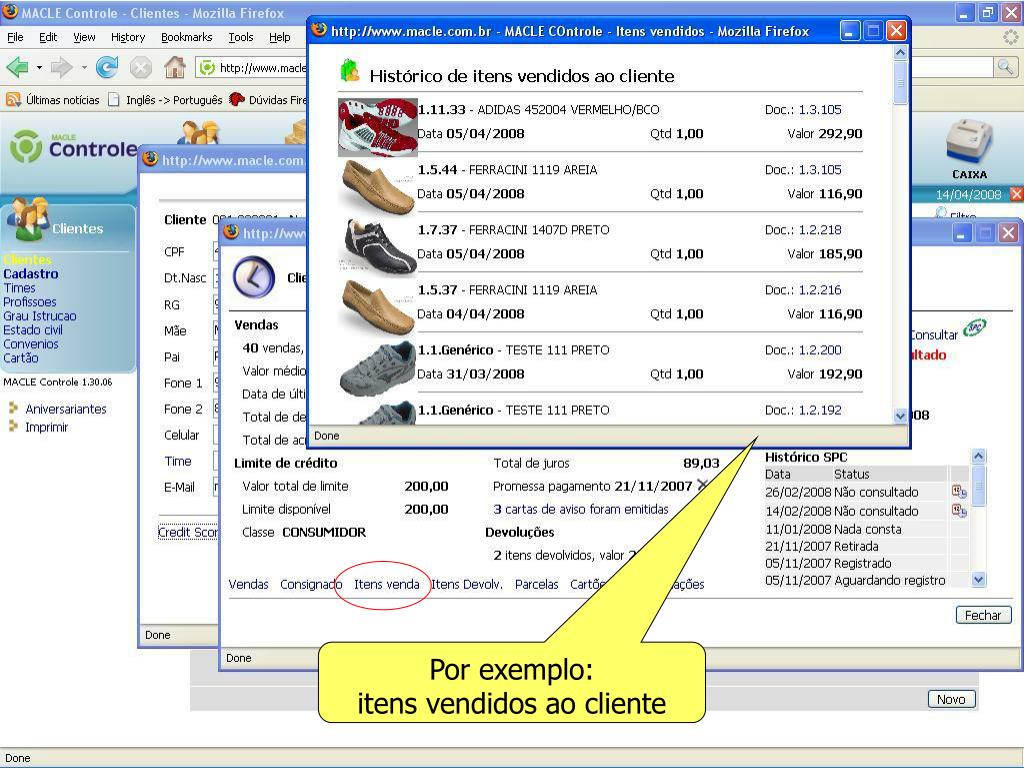Click the SPC icon on the 26/02/2008 row
The height and width of the screenshot is (768, 1024).
959,492
